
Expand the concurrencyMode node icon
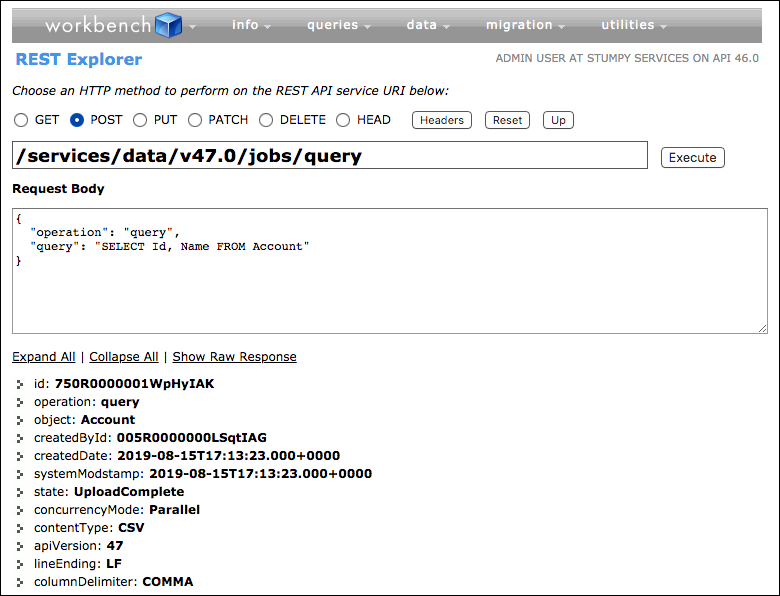pyautogui.click(x=20, y=510)
